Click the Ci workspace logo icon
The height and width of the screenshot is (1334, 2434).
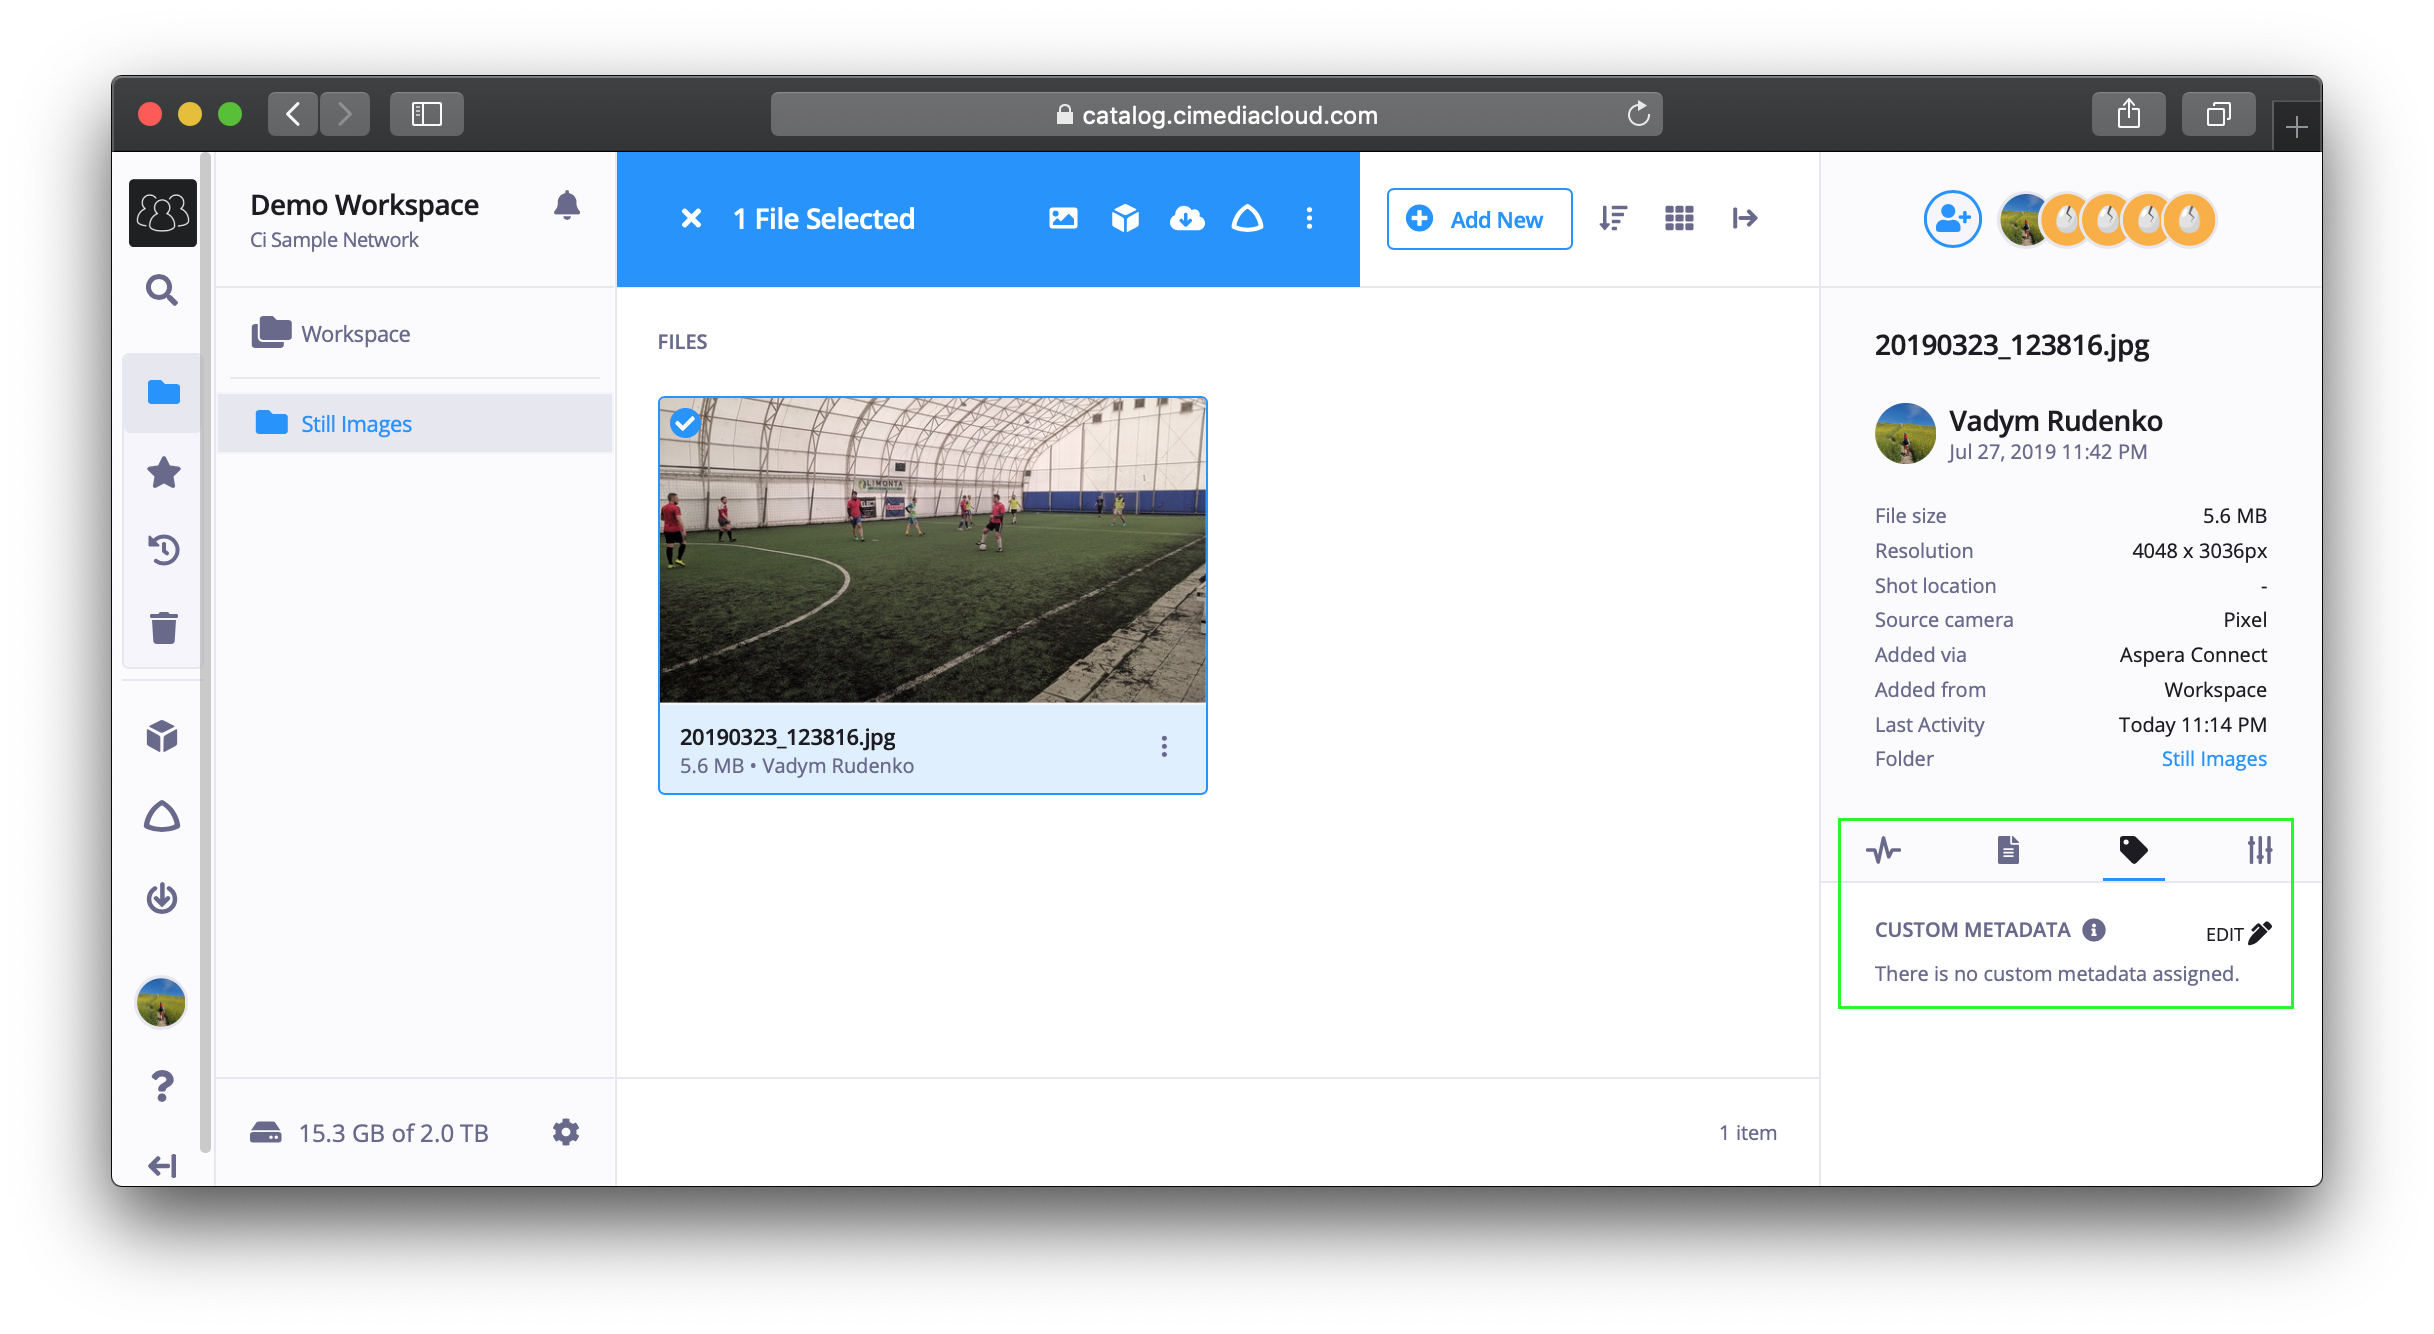coord(162,213)
